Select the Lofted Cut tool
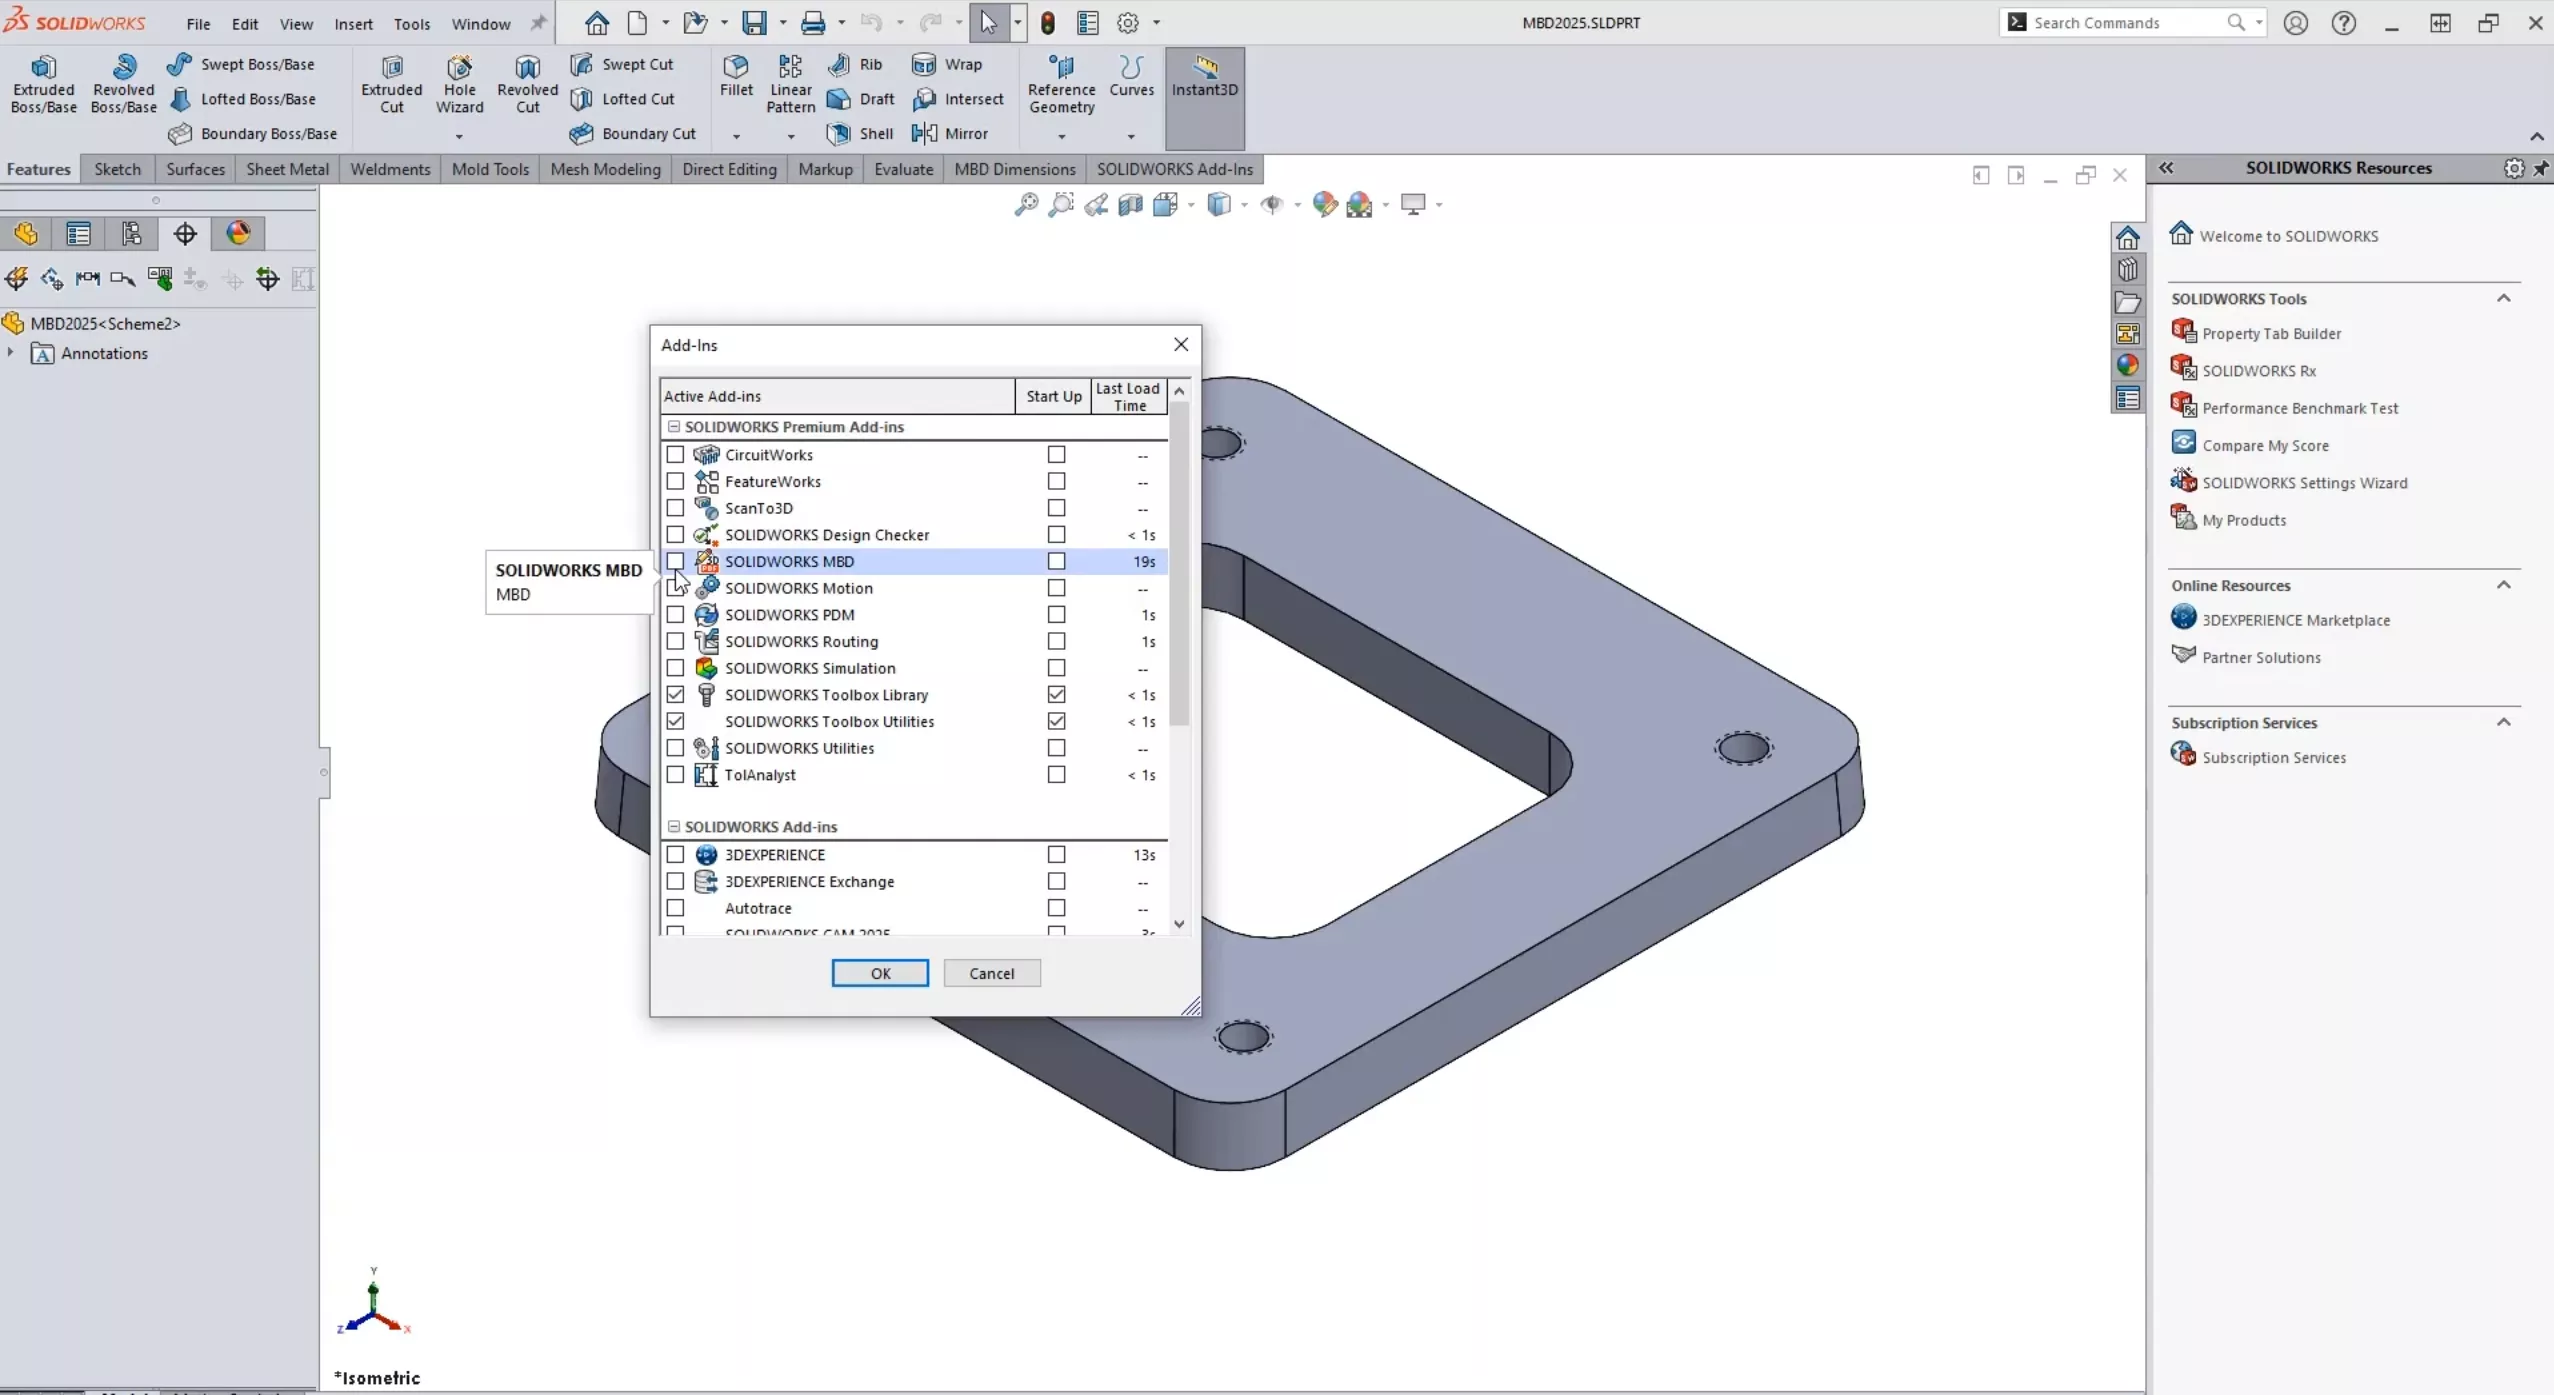This screenshot has height=1395, width=2554. [622, 98]
